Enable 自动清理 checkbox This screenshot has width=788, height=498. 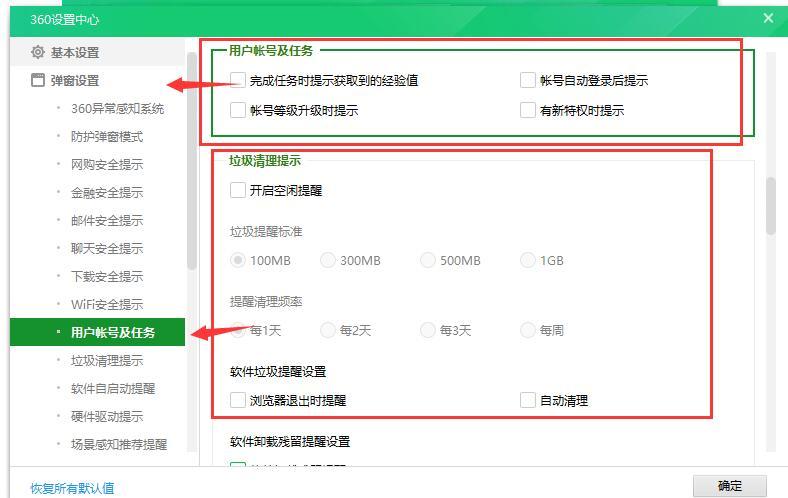coord(528,400)
